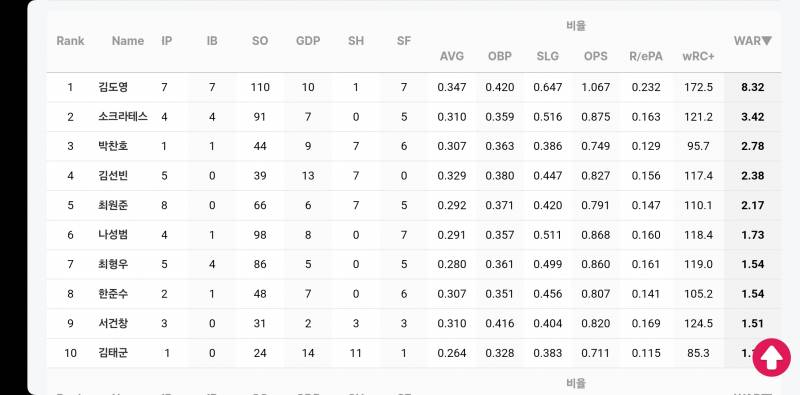Viewport: 800px width, 395px height.
Task: Sort by the SO column header
Action: 260,41
